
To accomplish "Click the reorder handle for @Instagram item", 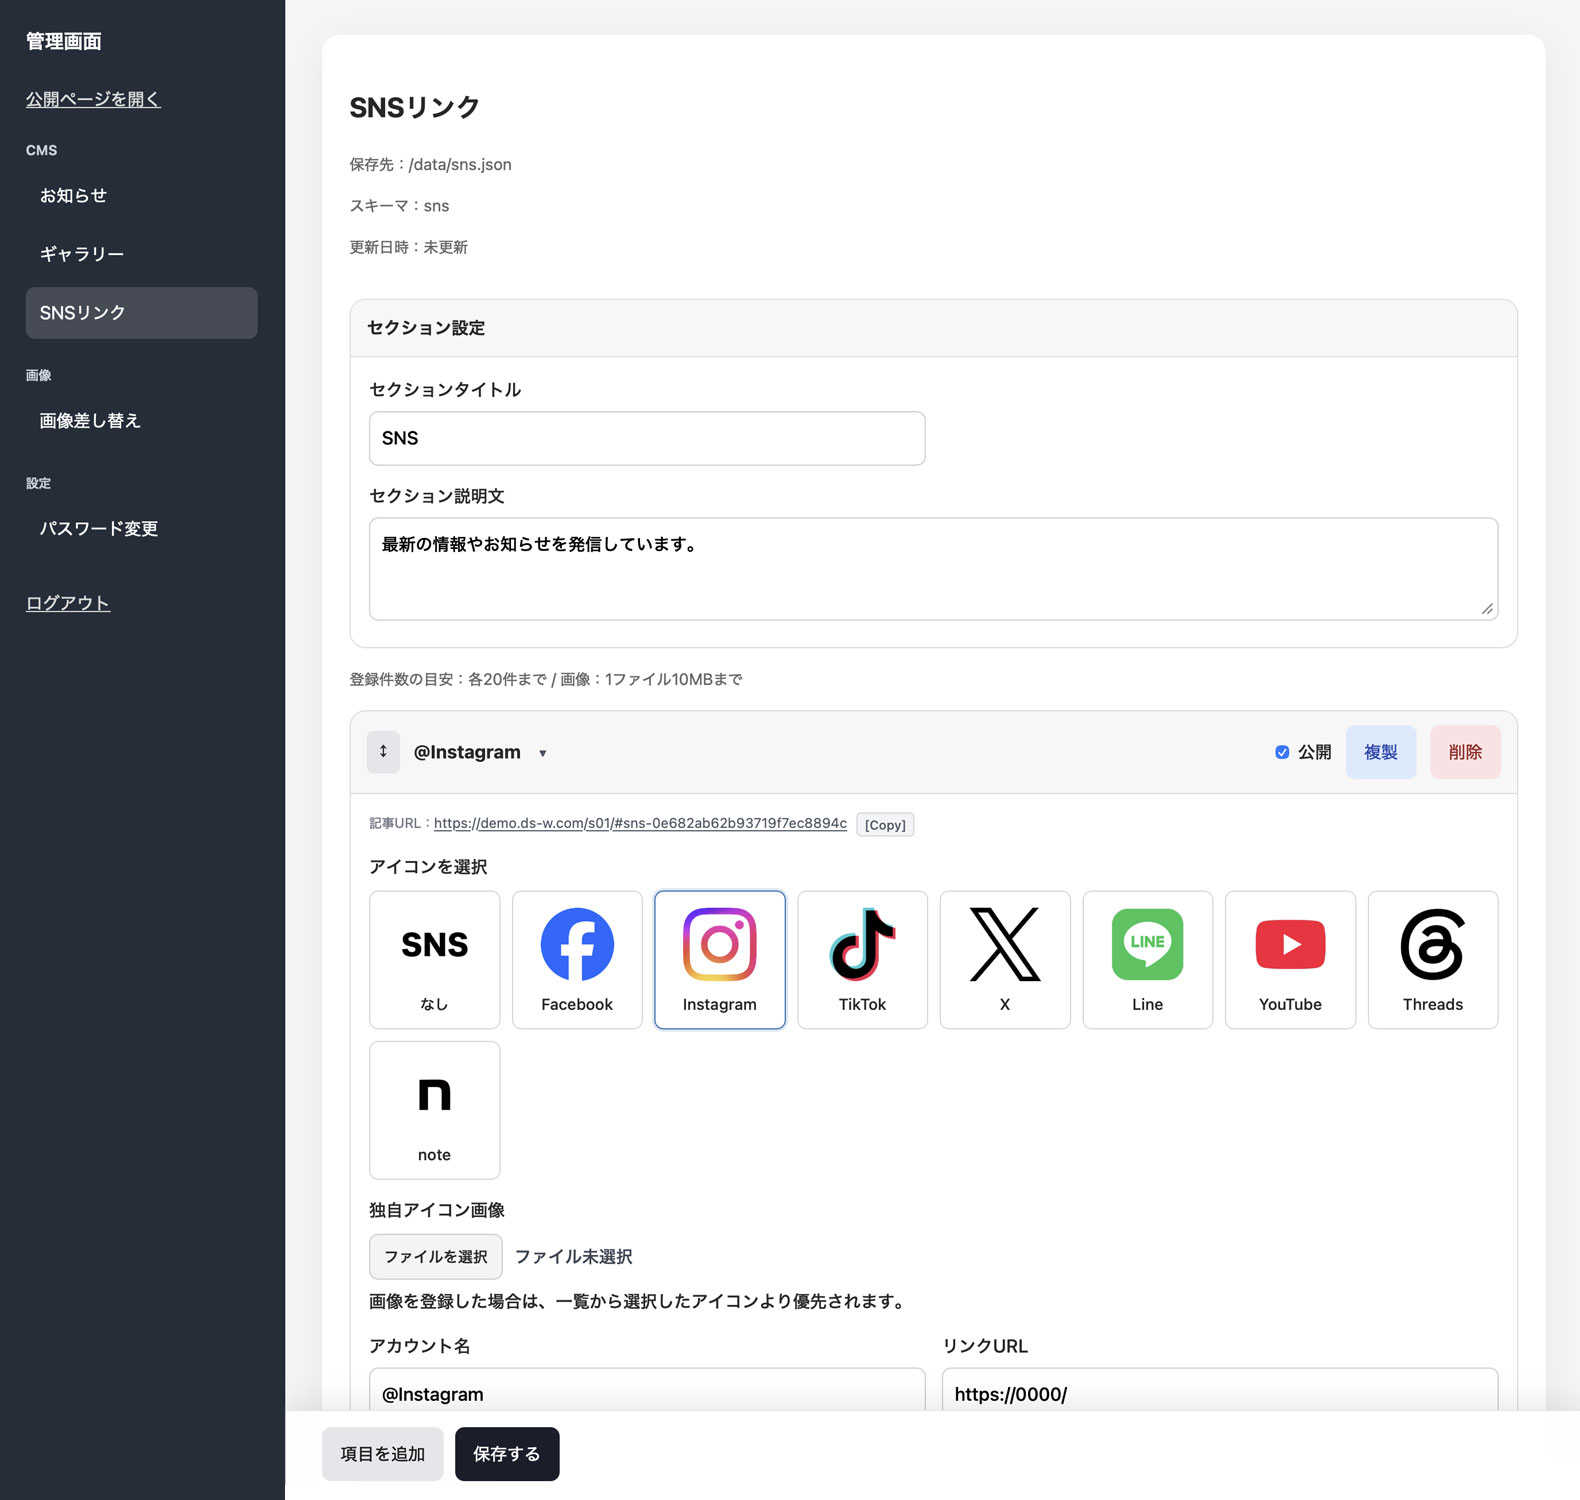I will (383, 752).
